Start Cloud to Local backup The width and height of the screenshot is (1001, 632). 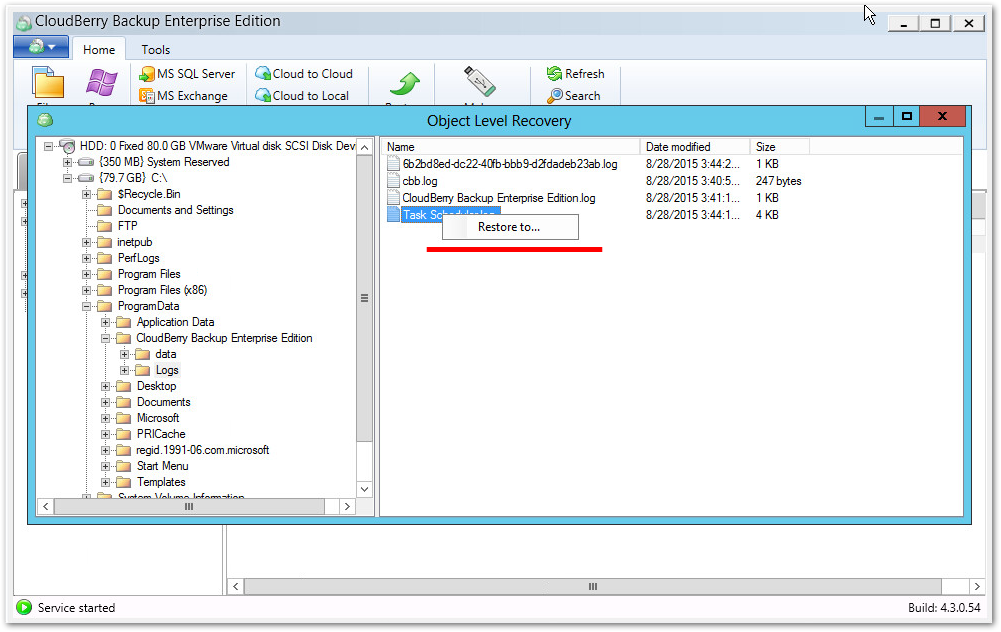click(x=302, y=96)
